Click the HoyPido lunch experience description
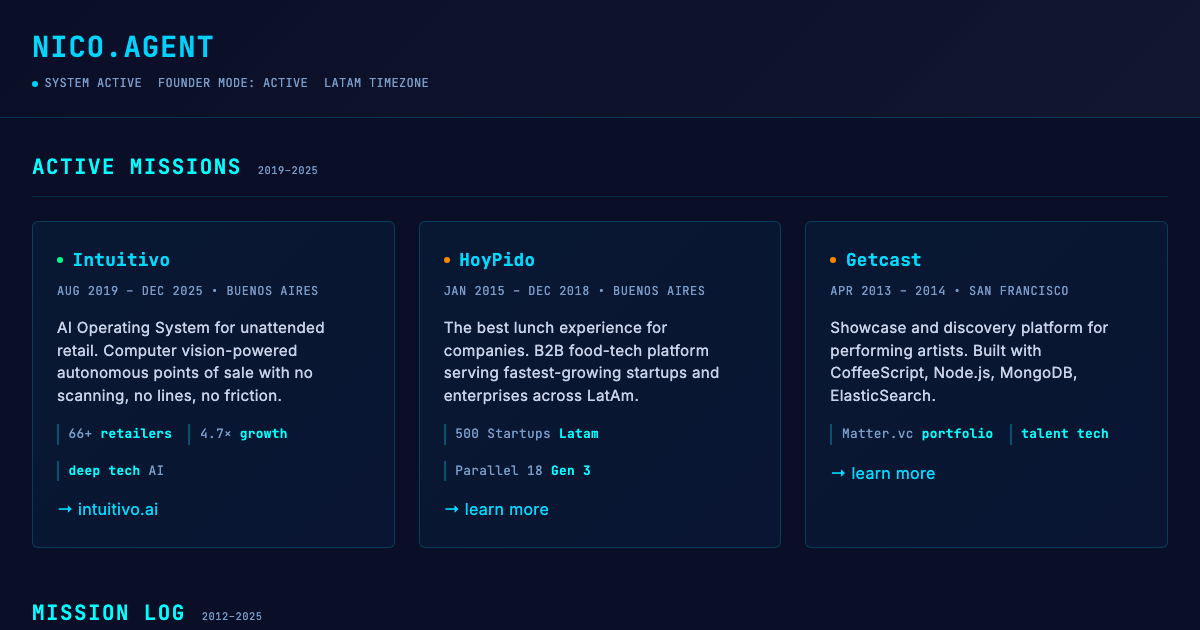Image resolution: width=1200 pixels, height=630 pixels. (x=582, y=362)
